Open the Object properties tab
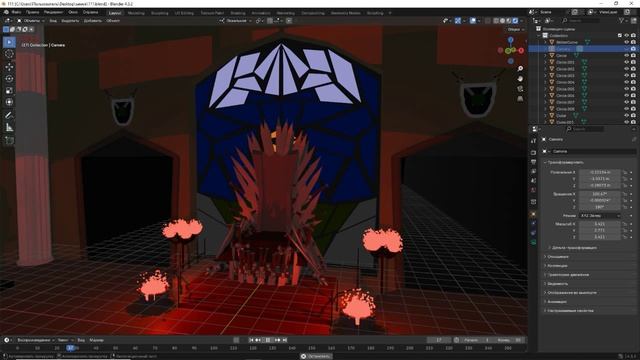Image resolution: width=640 pixels, height=360 pixels. [533, 214]
